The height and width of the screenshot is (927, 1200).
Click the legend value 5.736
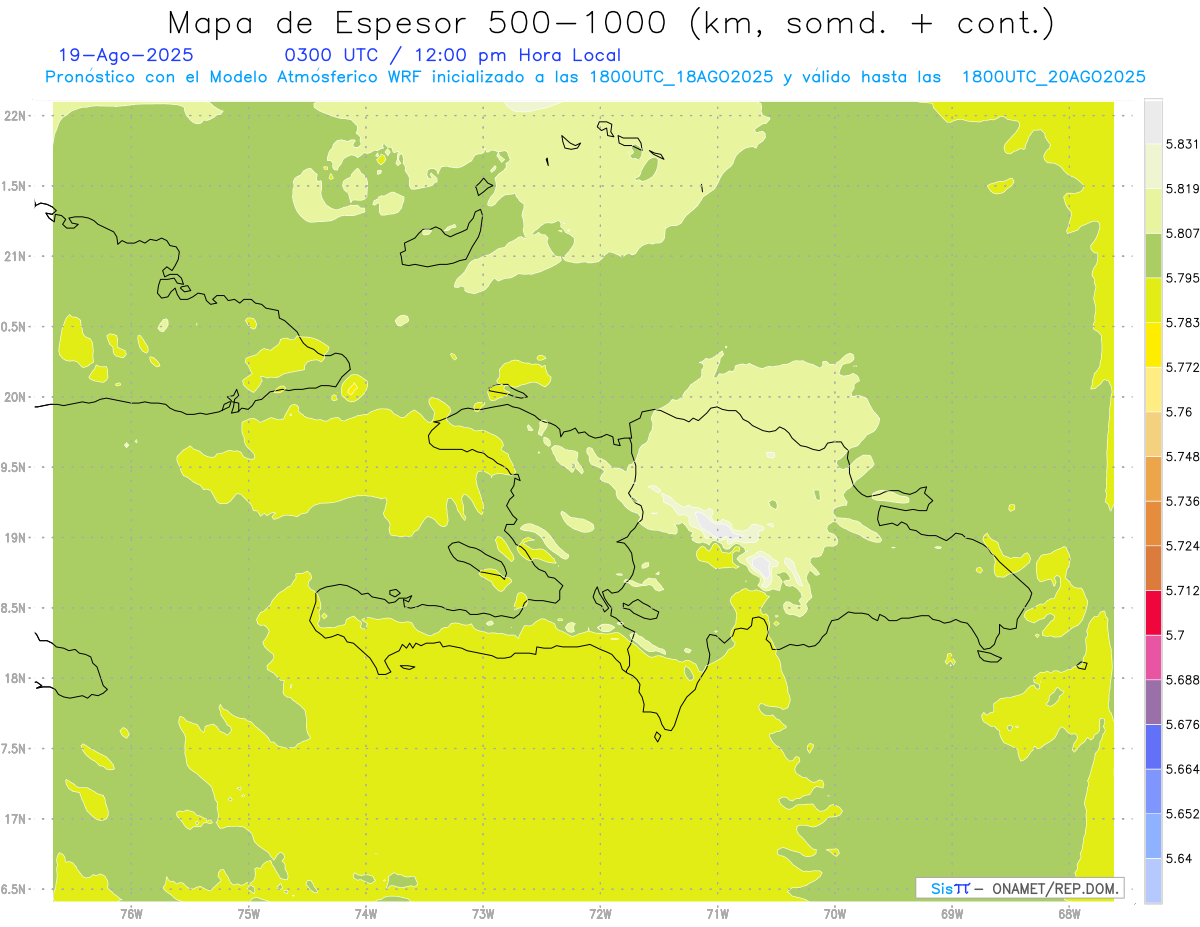tap(1182, 501)
